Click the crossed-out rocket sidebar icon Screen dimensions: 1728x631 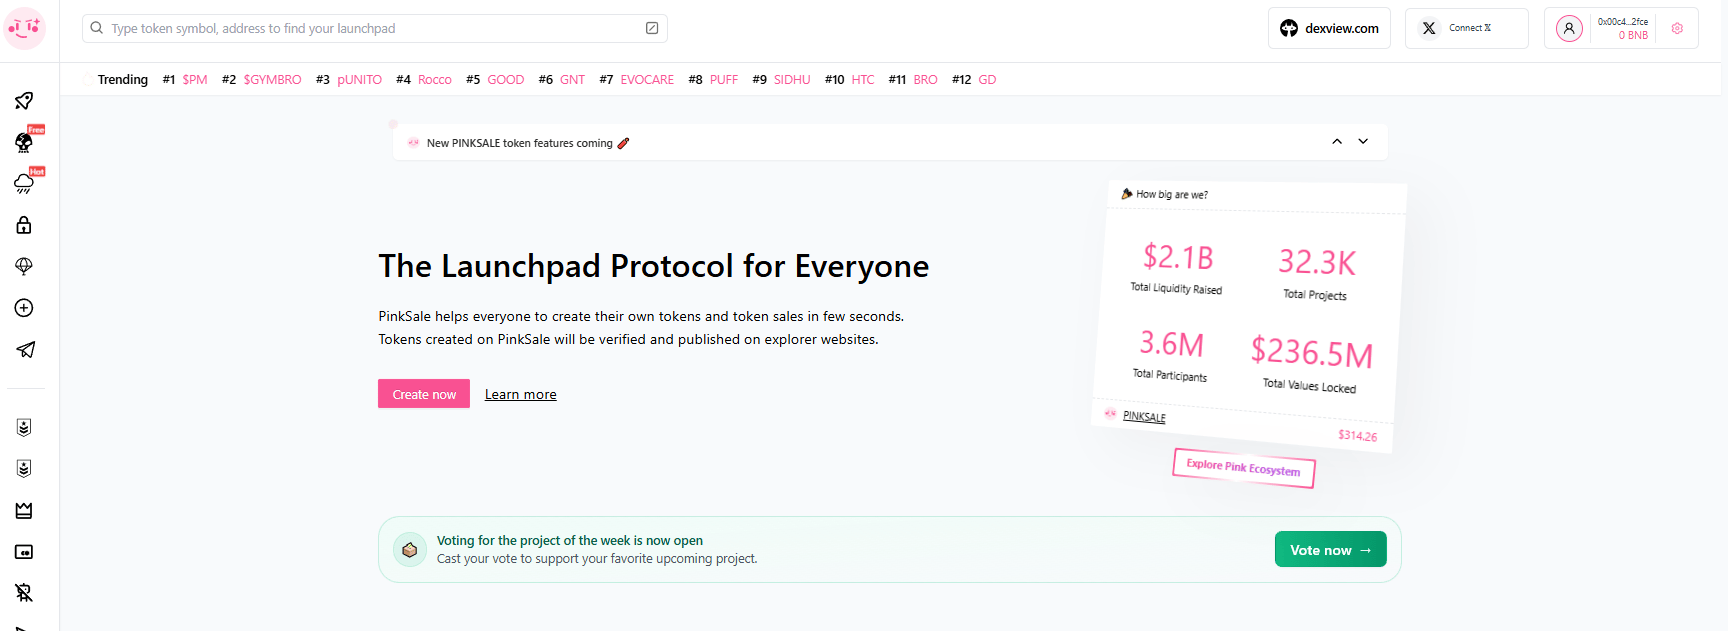tap(24, 593)
